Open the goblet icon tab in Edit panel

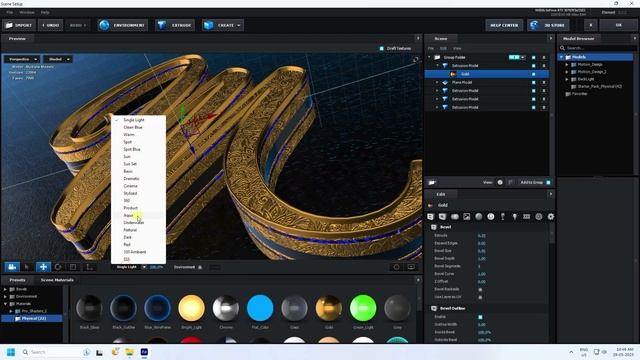[503, 217]
